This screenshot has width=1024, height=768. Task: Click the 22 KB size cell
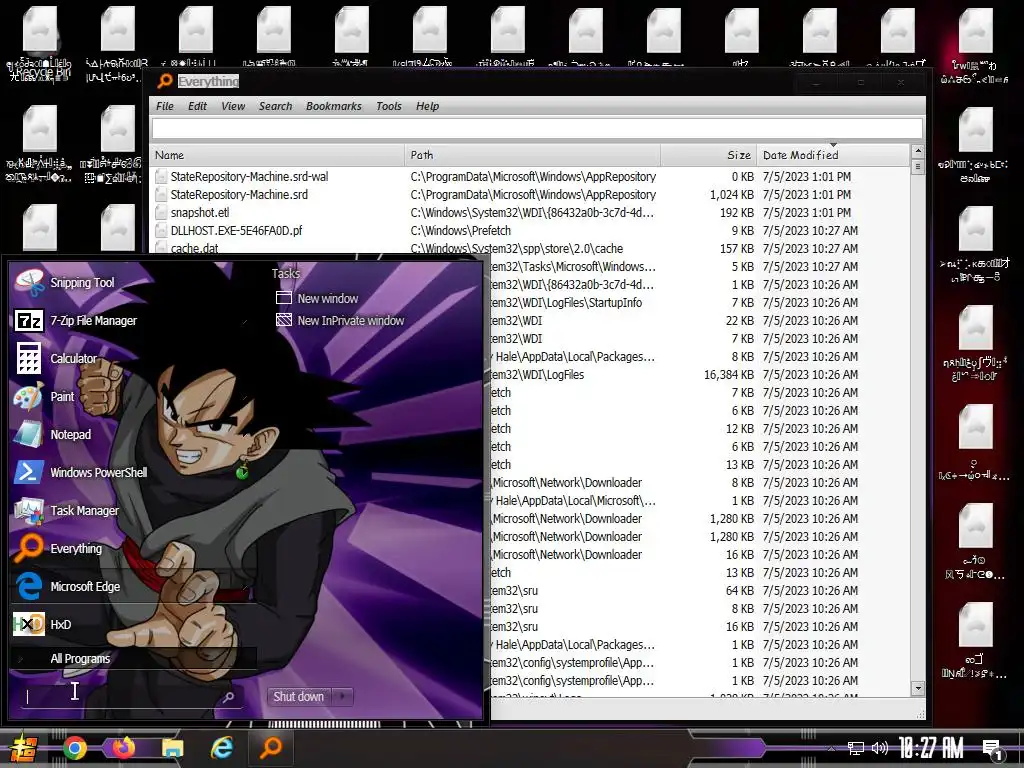tap(740, 321)
